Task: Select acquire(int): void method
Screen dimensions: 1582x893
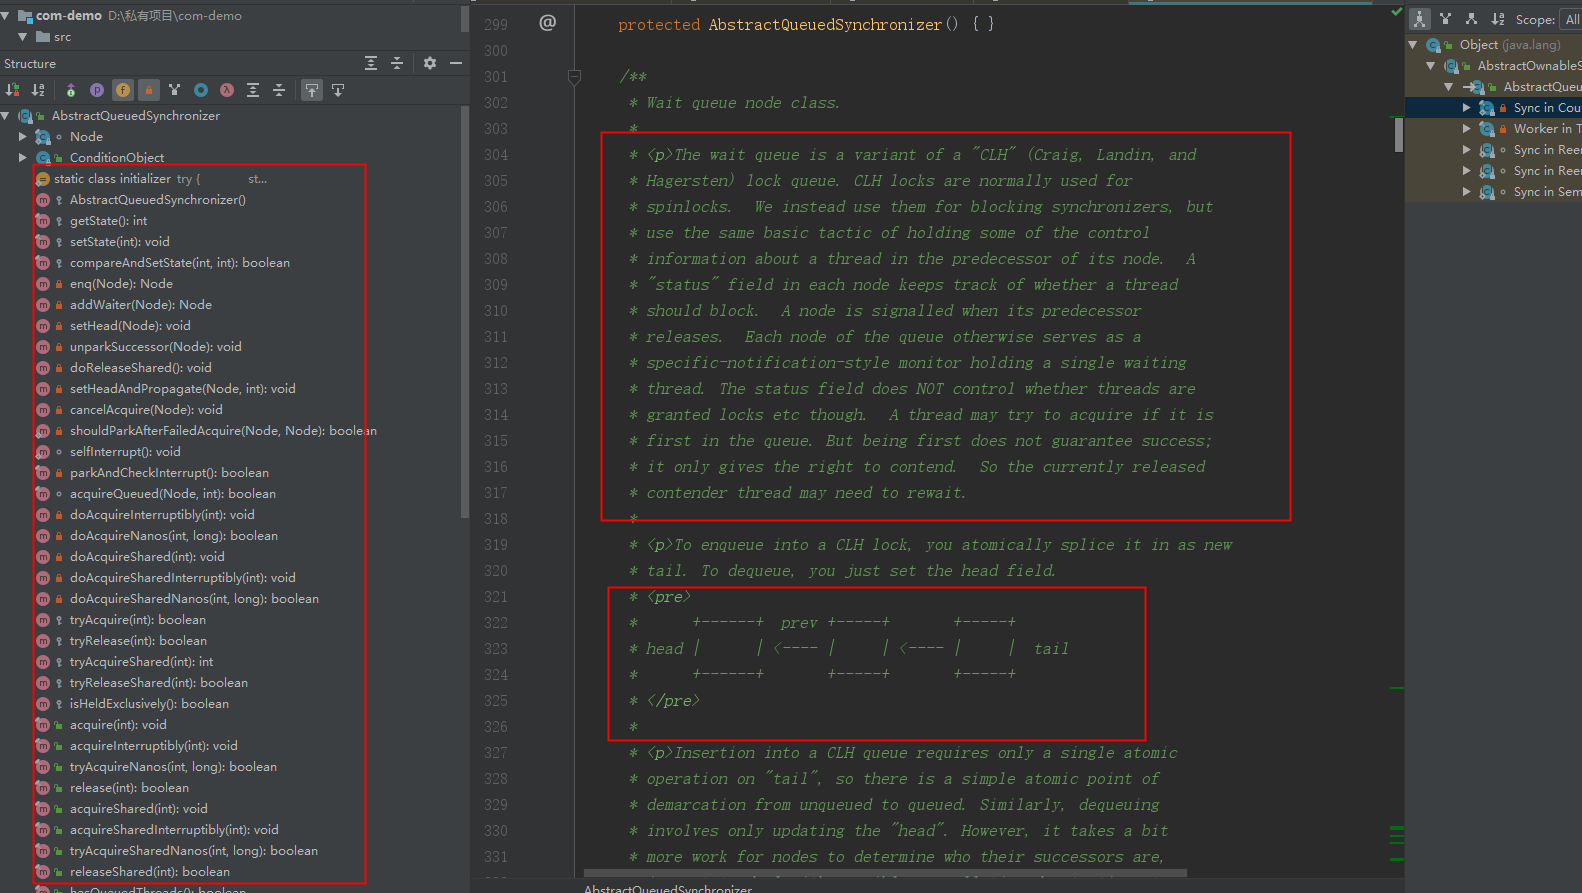Action: (118, 725)
